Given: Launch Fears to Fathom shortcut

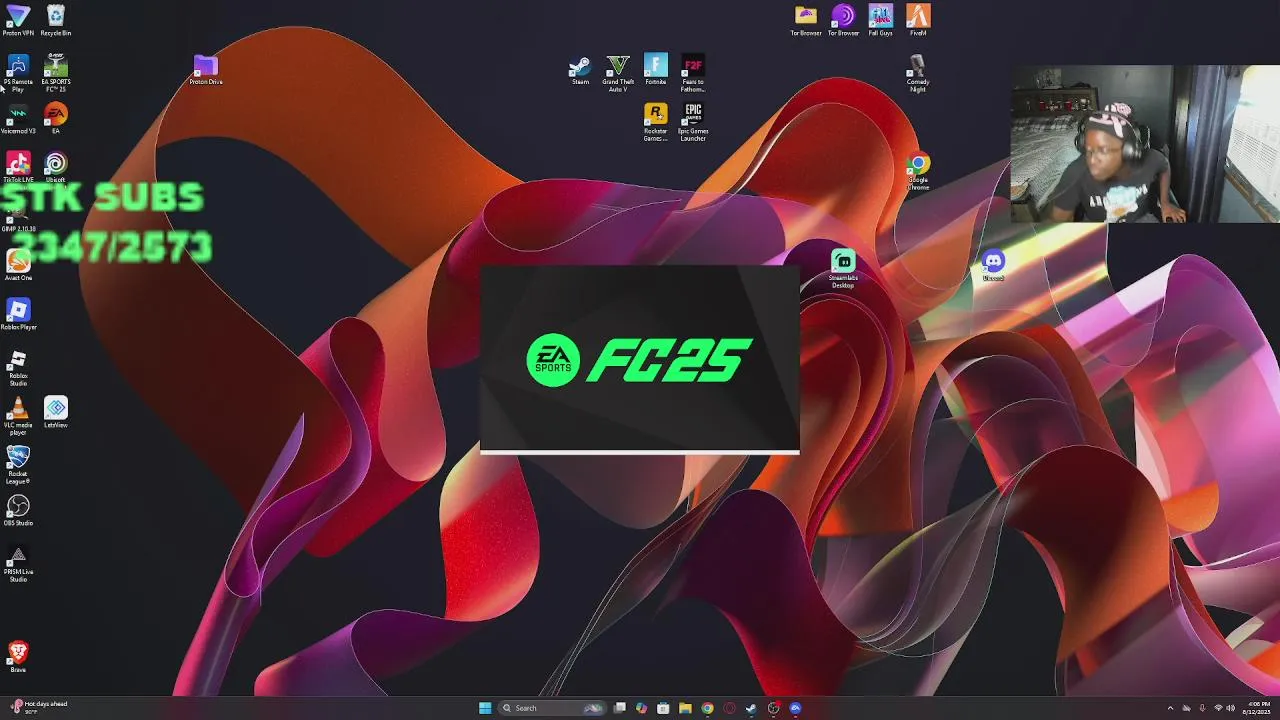Looking at the screenshot, I should pos(693,73).
